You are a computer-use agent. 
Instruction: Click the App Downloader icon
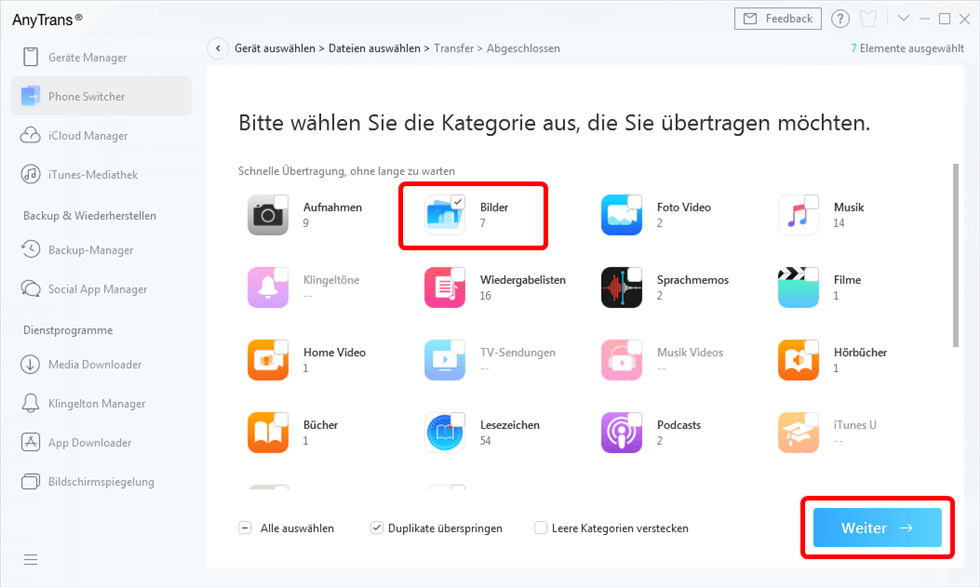pyautogui.click(x=30, y=443)
